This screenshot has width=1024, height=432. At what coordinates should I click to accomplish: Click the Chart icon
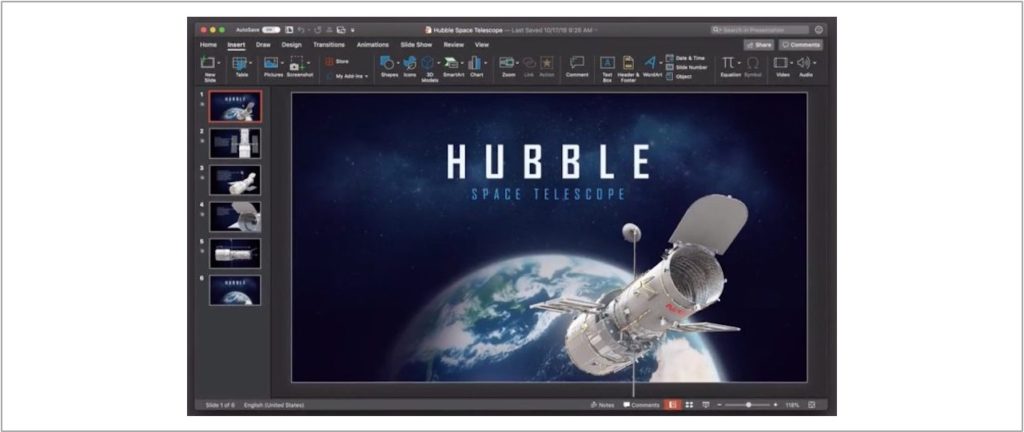coord(476,65)
